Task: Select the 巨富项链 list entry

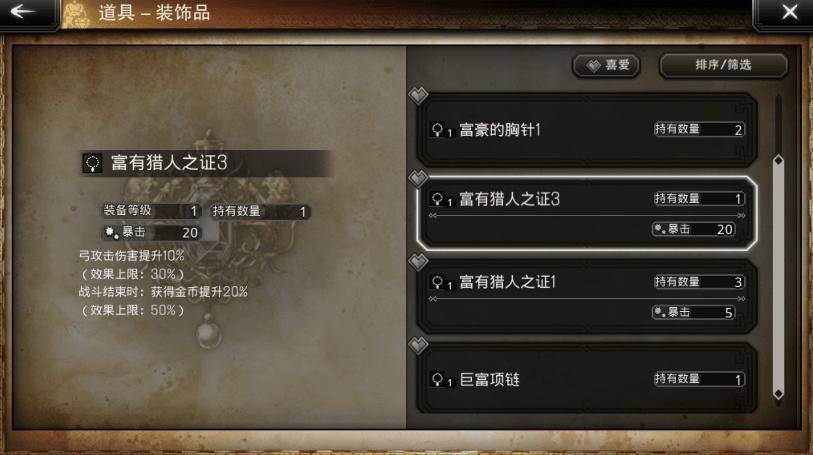Action: [x=587, y=378]
